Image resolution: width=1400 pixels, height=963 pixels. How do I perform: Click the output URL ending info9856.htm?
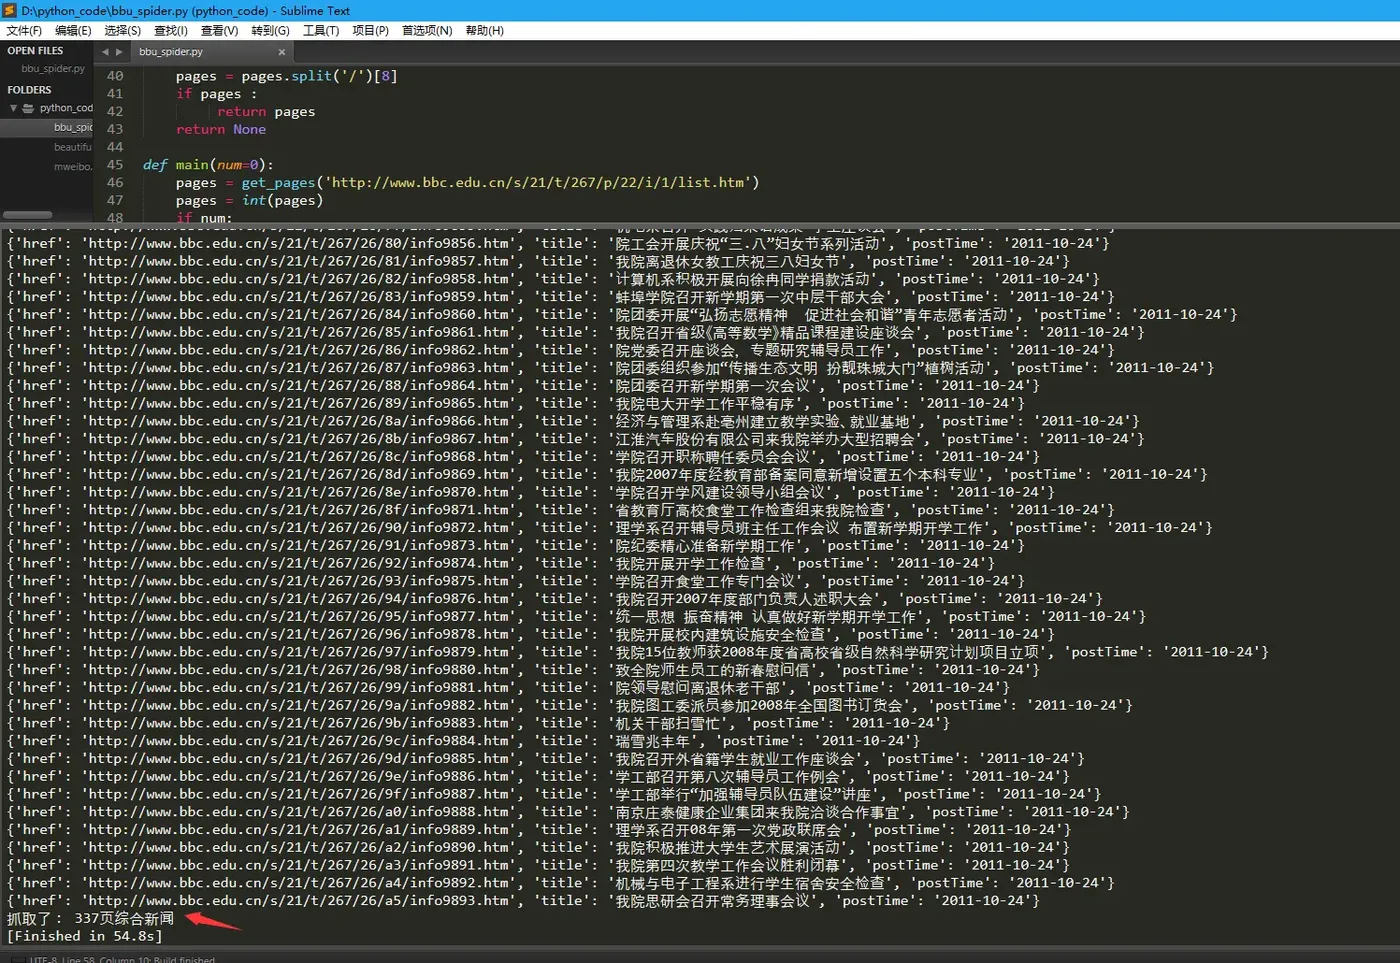click(x=300, y=244)
